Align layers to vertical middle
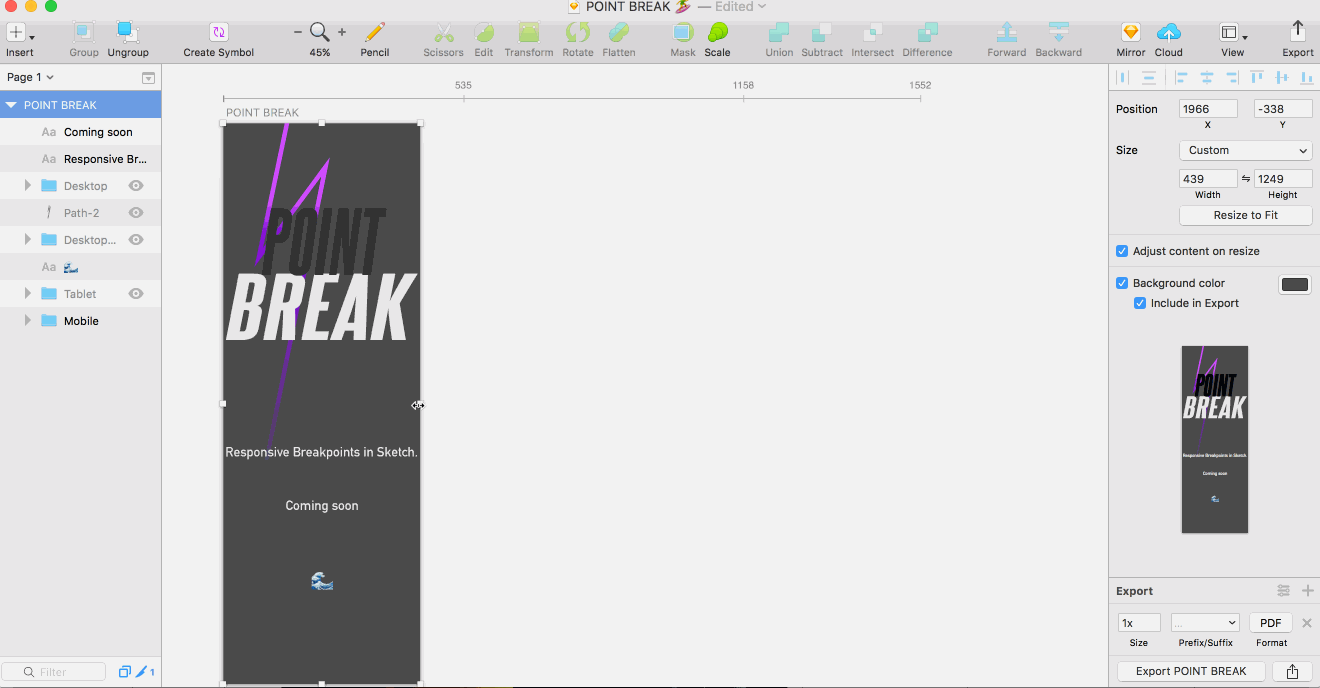The image size is (1320, 688). [1282, 77]
